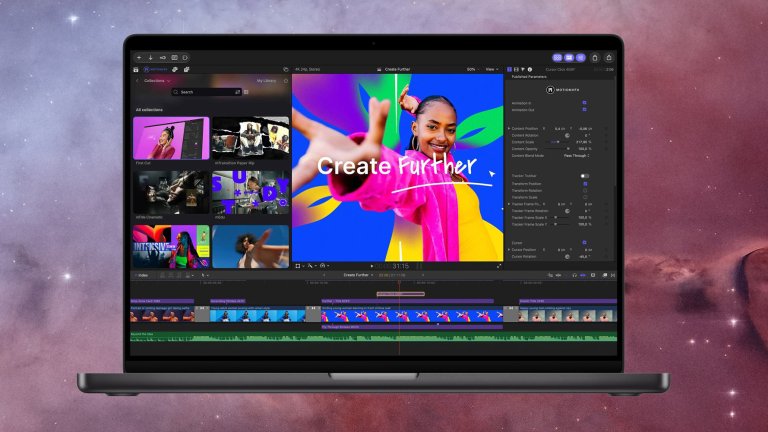The width and height of the screenshot is (768, 432).
Task: Open the Content Blend Mode Pass Through dropdown
Action: click(576, 156)
